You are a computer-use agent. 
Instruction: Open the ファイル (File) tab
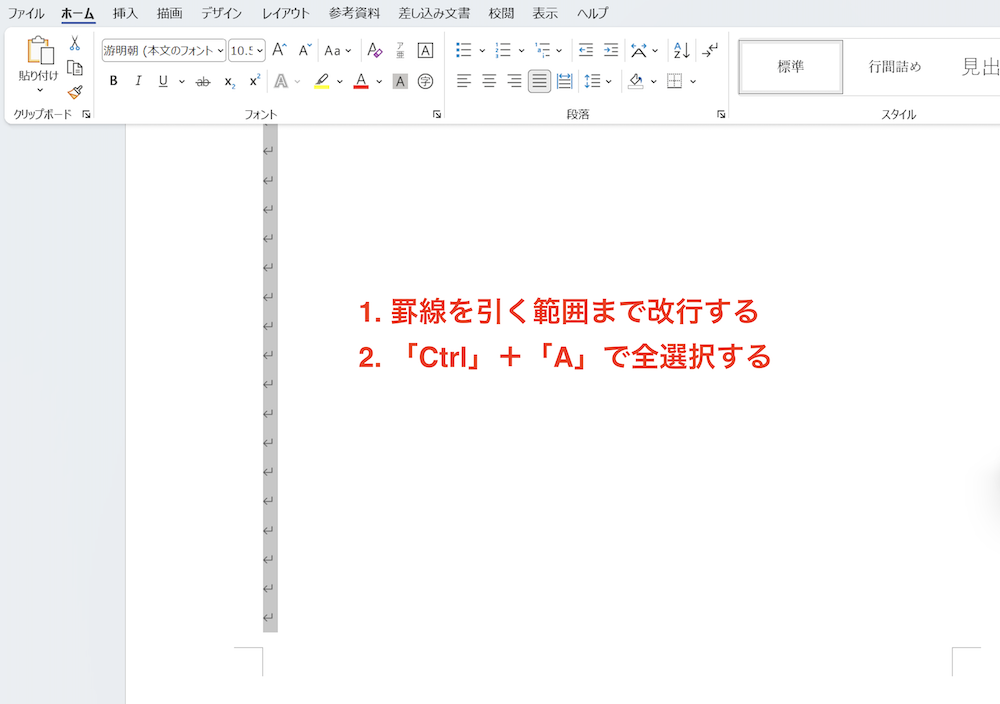point(26,13)
